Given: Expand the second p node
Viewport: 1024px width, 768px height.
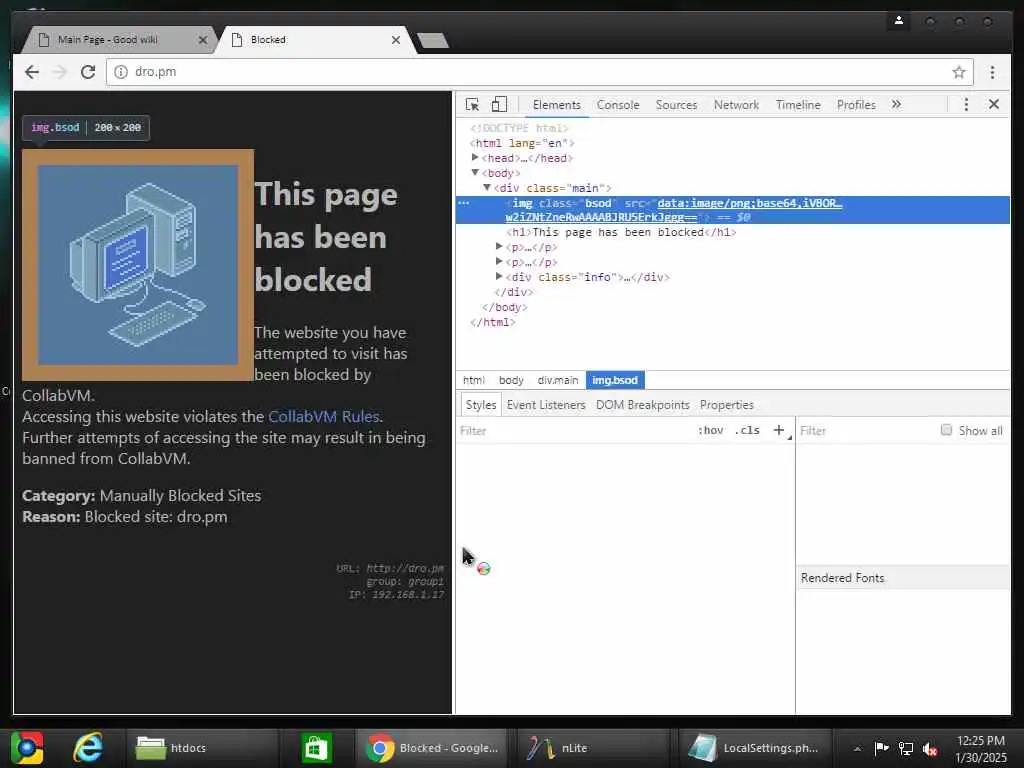Looking at the screenshot, I should (x=499, y=261).
